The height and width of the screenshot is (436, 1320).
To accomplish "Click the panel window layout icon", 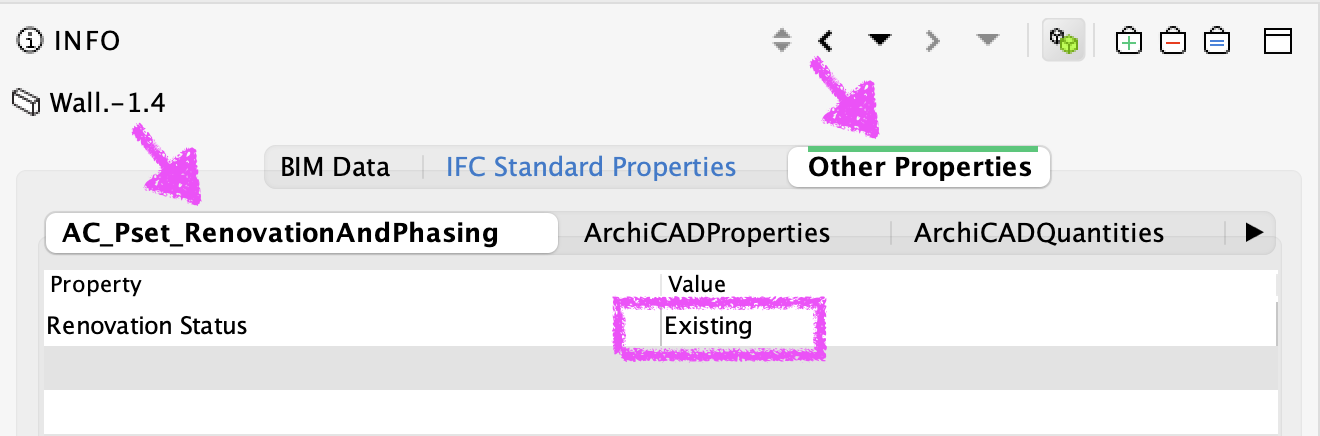I will coord(1279,41).
